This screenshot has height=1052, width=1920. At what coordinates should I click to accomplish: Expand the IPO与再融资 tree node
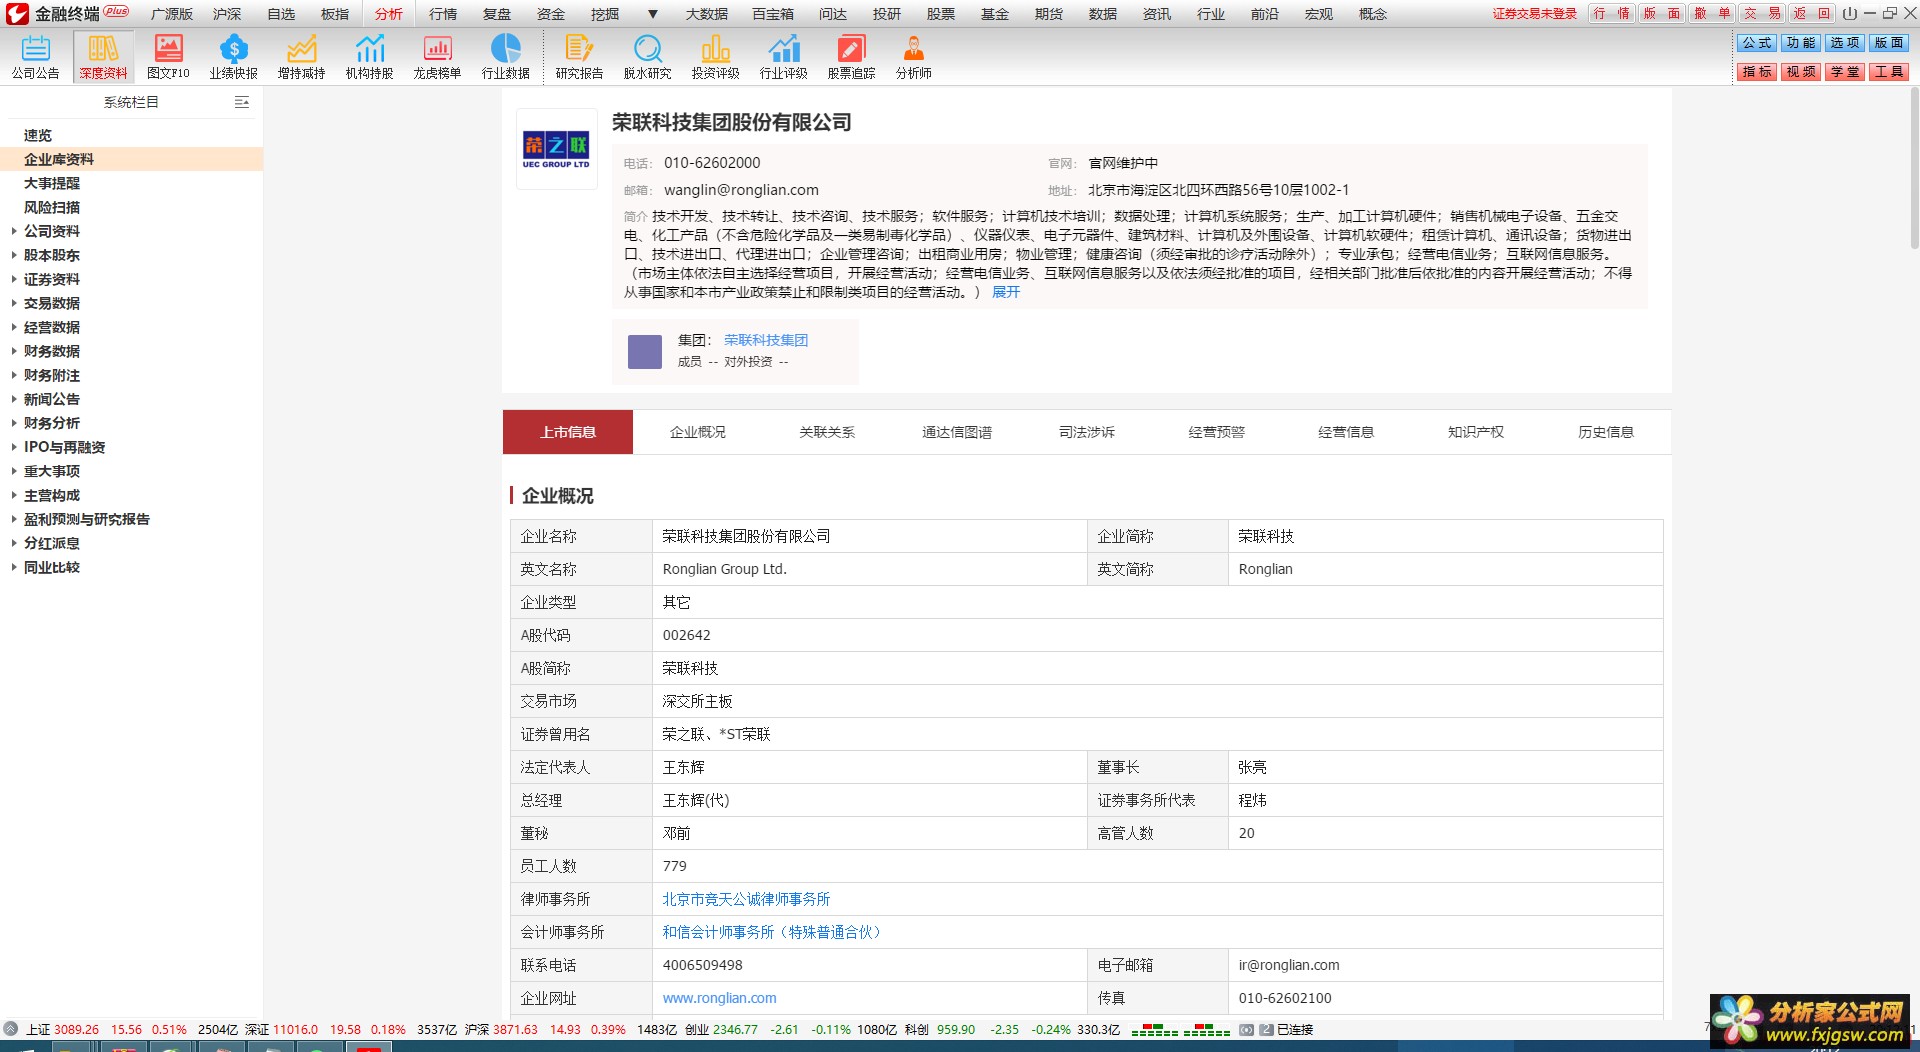pyautogui.click(x=14, y=447)
